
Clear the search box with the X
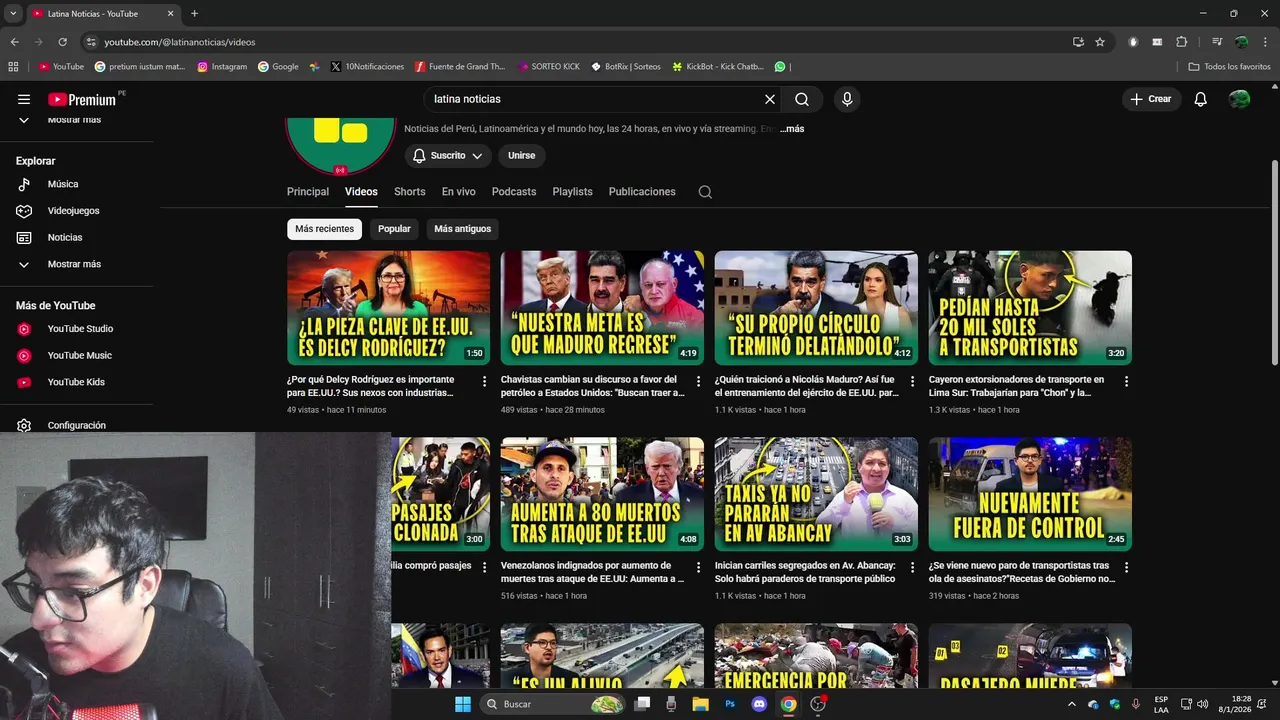click(x=770, y=99)
